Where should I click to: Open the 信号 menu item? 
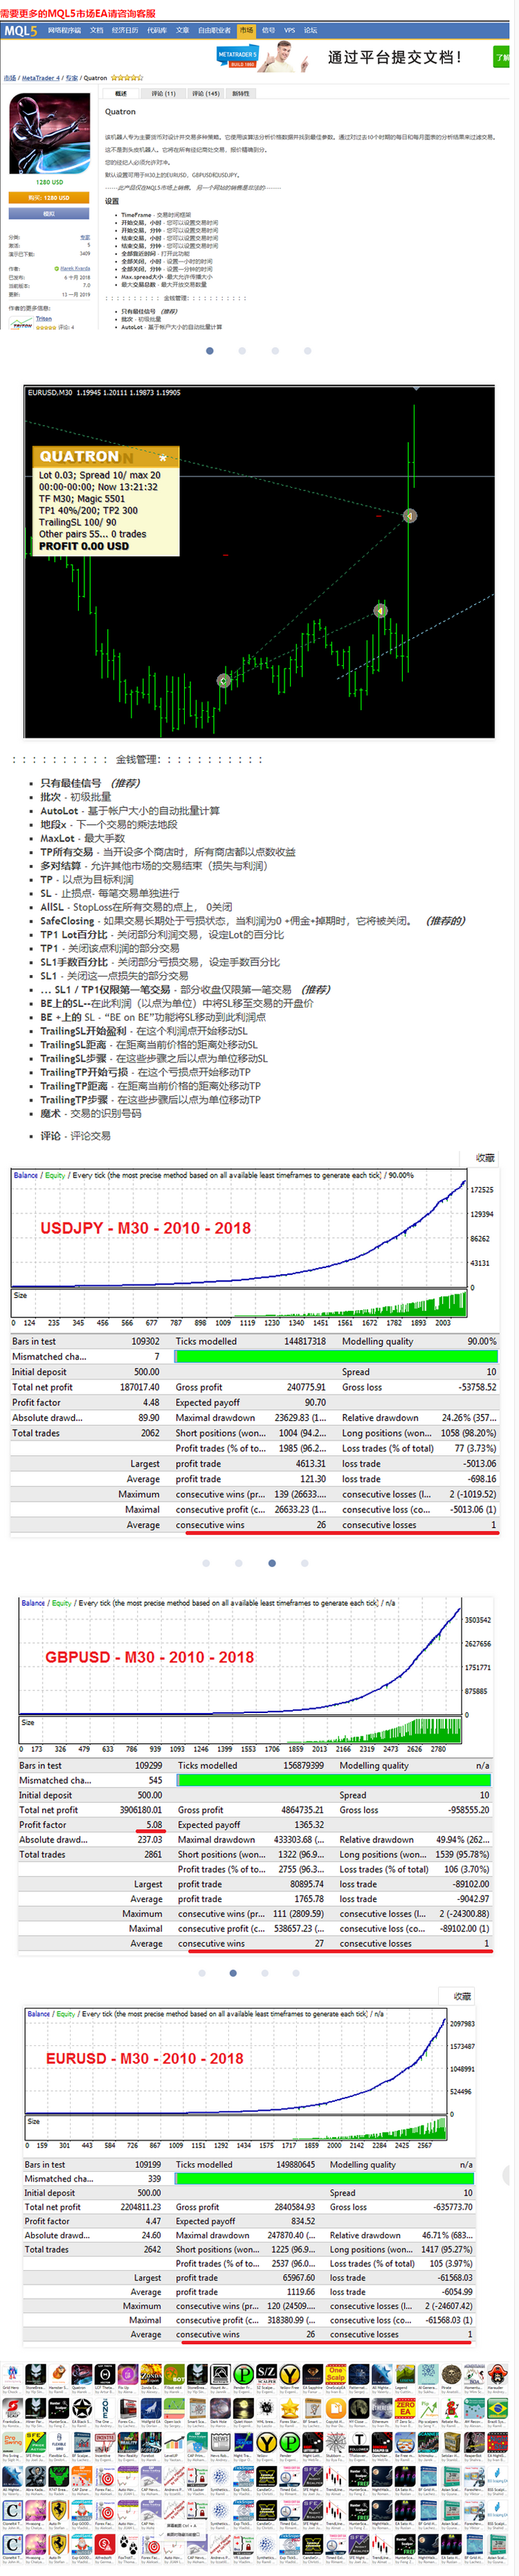(x=268, y=30)
